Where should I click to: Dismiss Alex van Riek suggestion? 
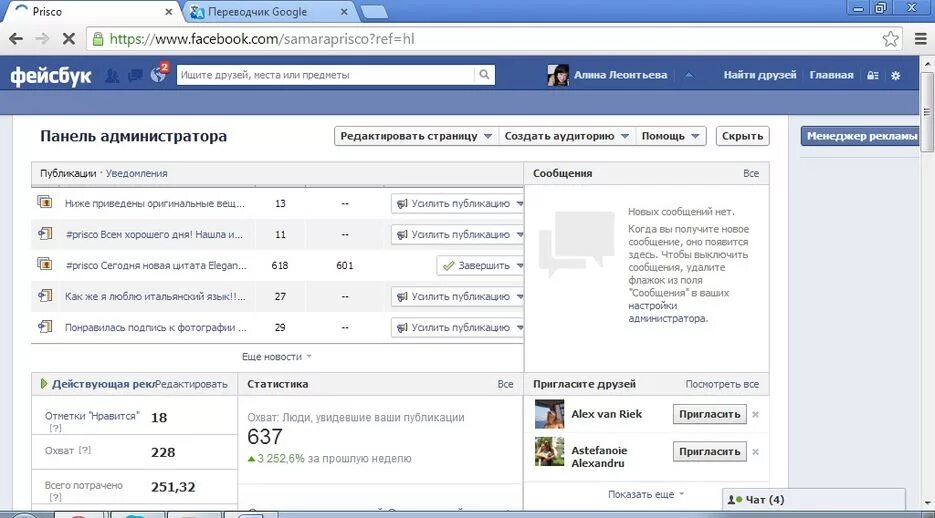pos(756,414)
